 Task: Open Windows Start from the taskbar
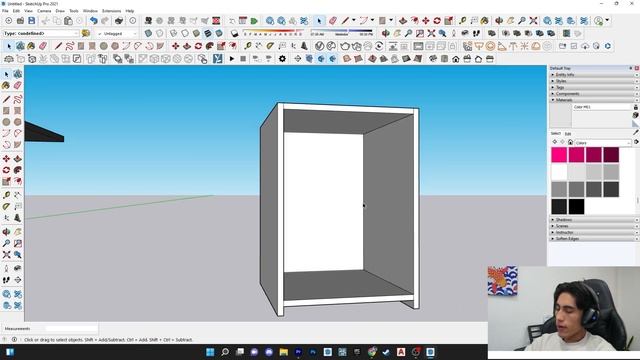pos(210,352)
